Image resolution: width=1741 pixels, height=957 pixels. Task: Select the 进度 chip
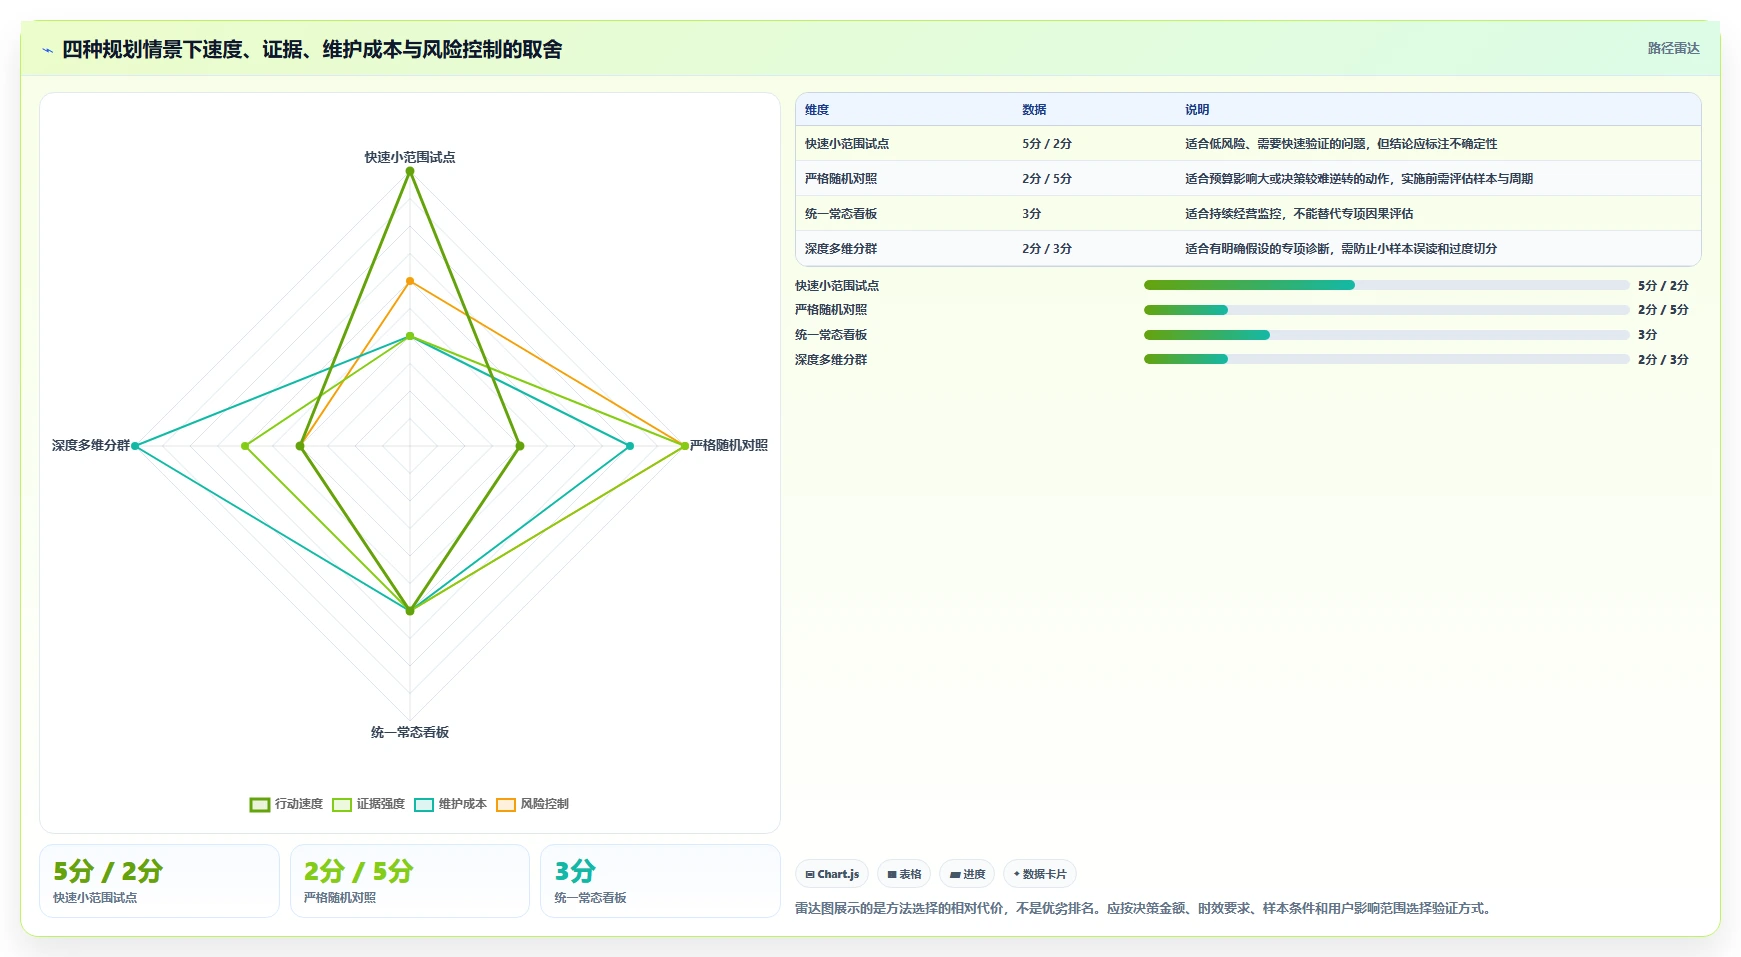click(967, 874)
